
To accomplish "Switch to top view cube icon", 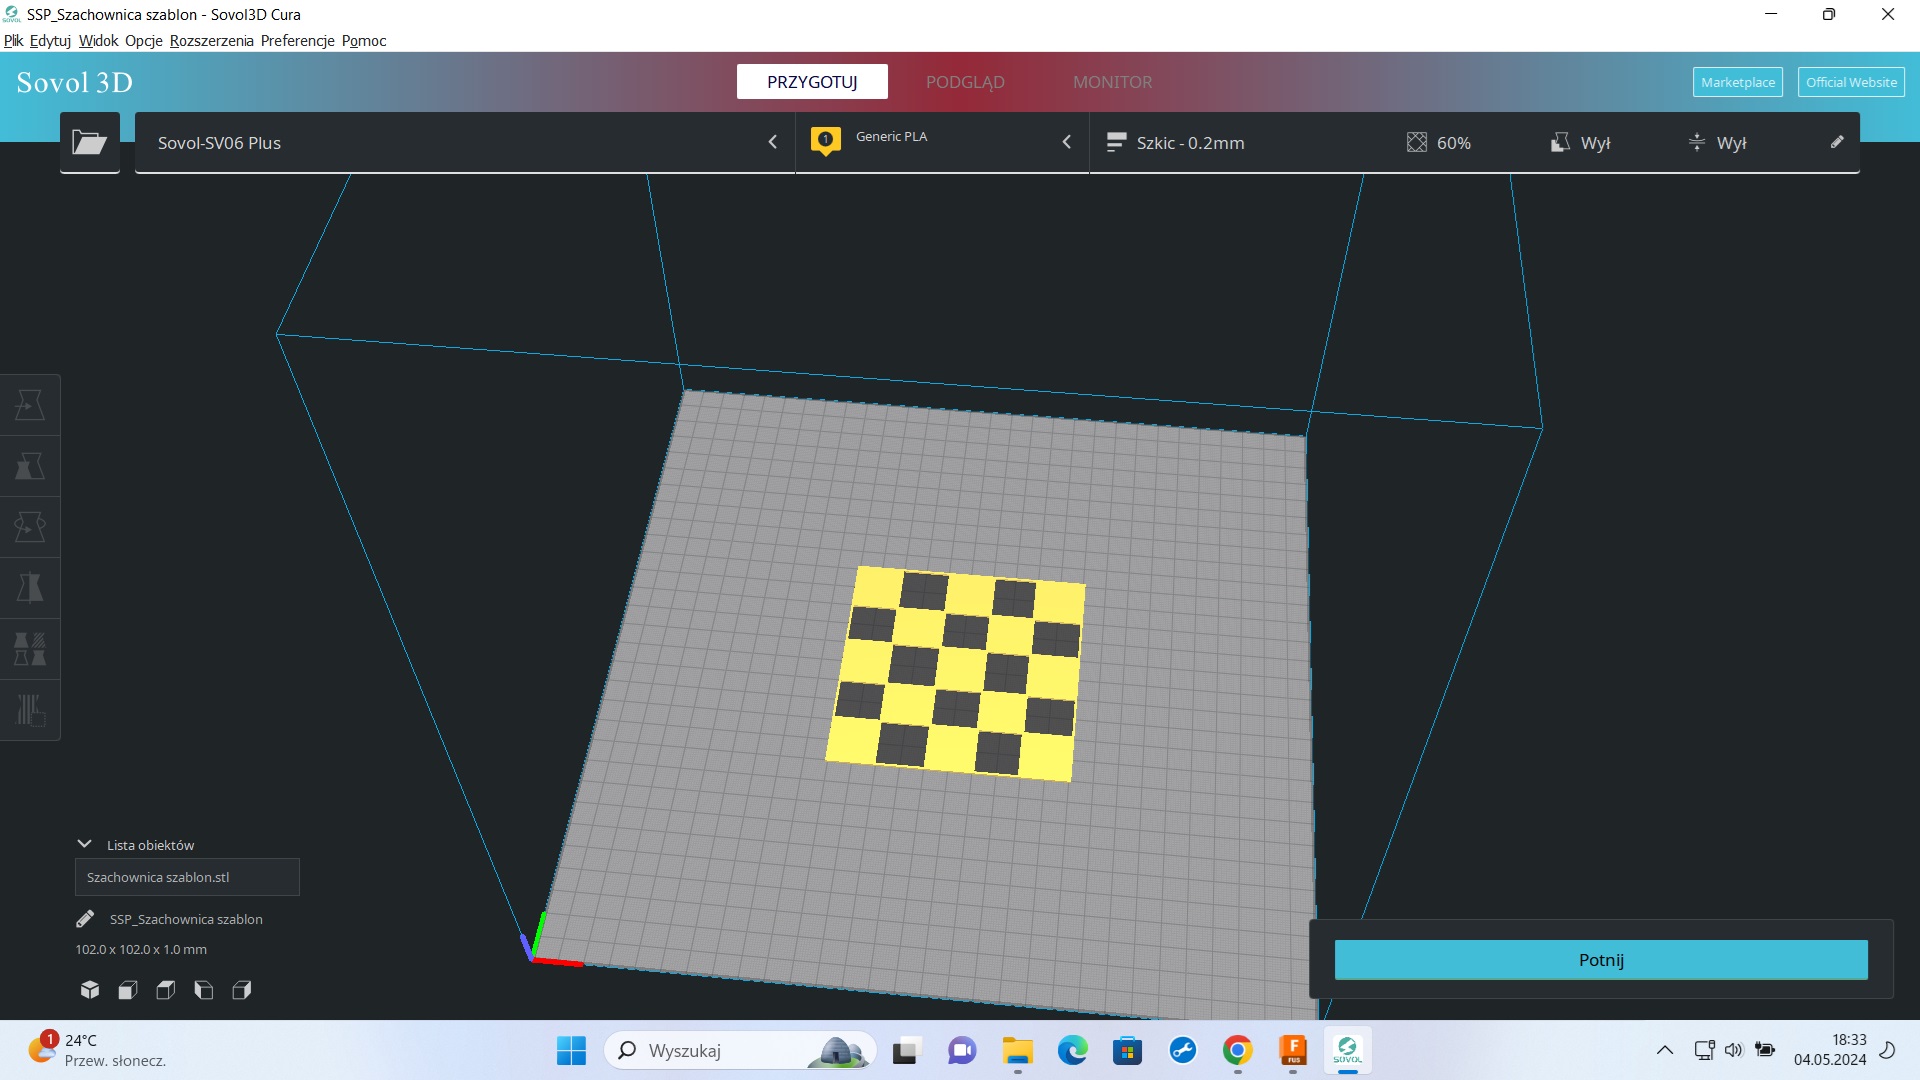I will tap(166, 990).
